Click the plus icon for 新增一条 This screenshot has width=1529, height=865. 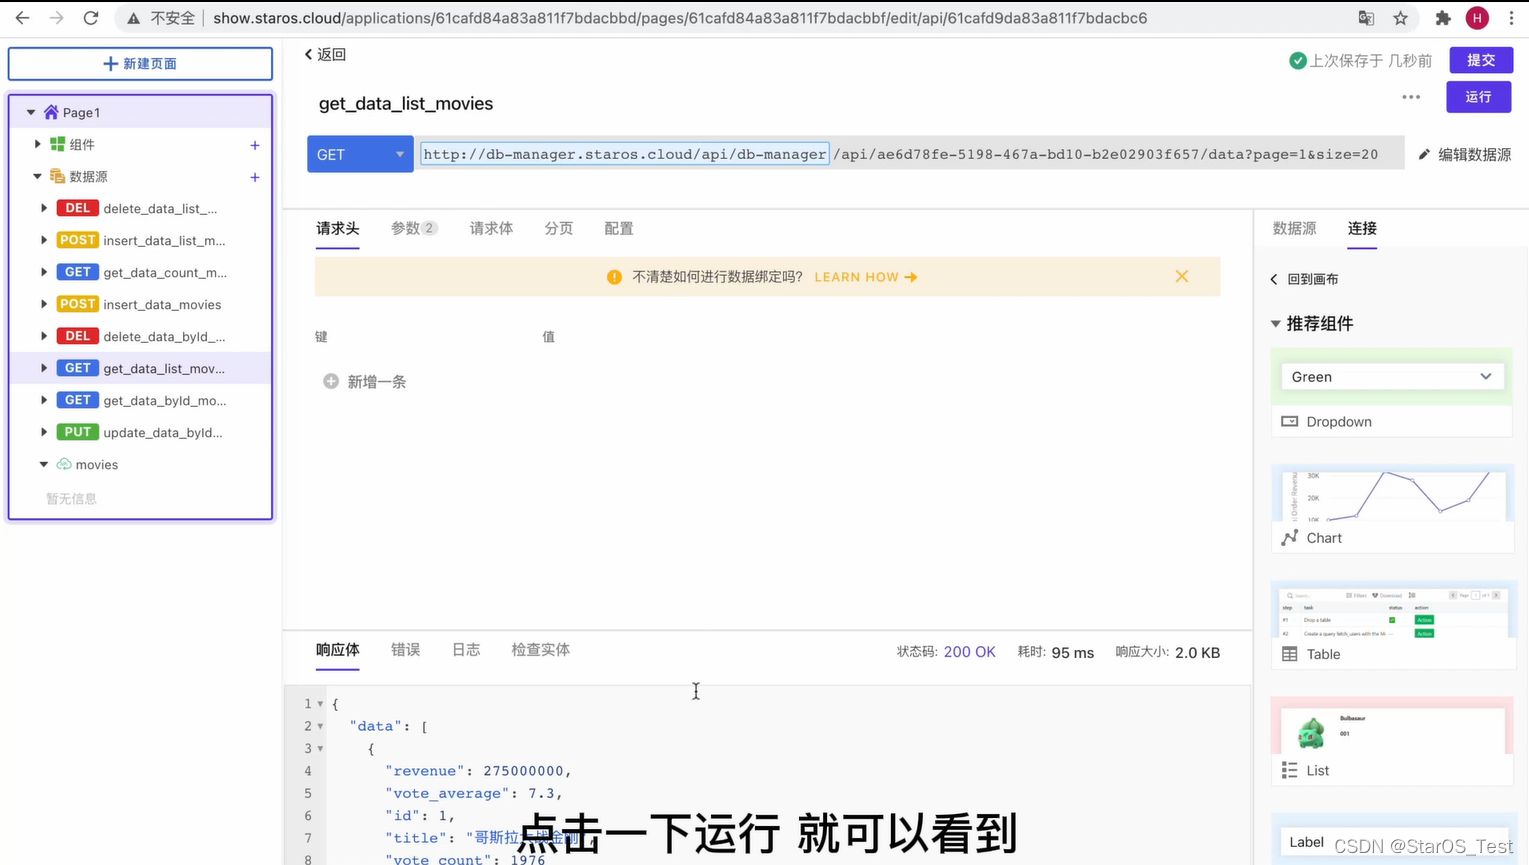331,381
